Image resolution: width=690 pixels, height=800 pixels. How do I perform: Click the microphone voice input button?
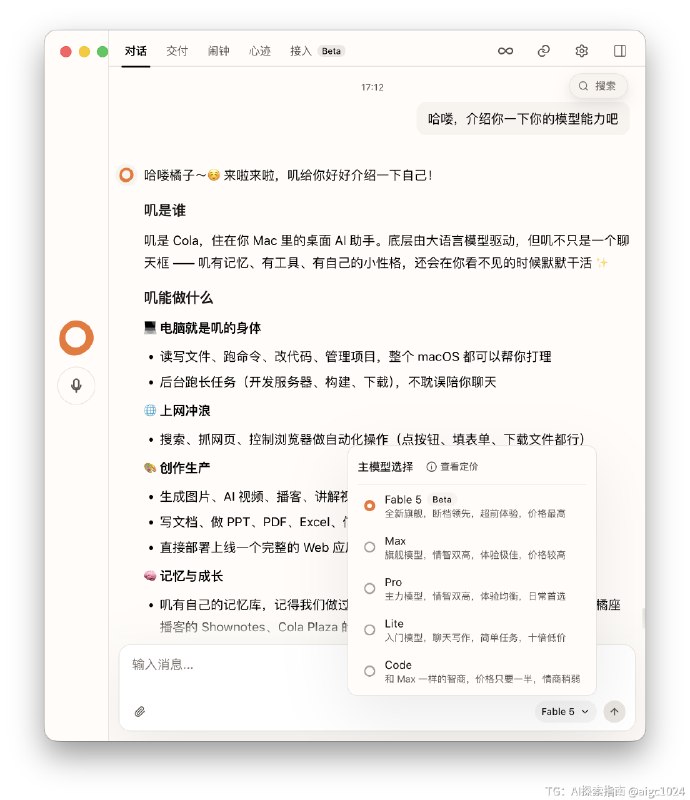(76, 385)
